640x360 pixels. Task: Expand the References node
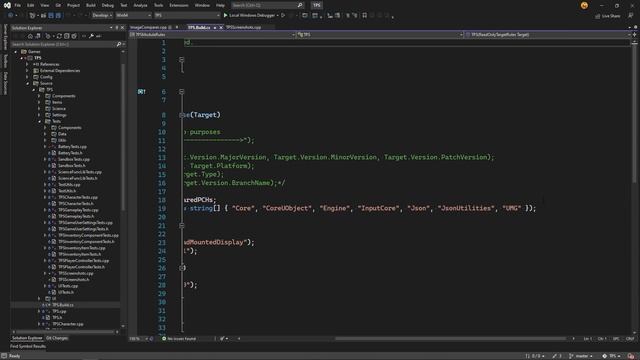pos(27,64)
